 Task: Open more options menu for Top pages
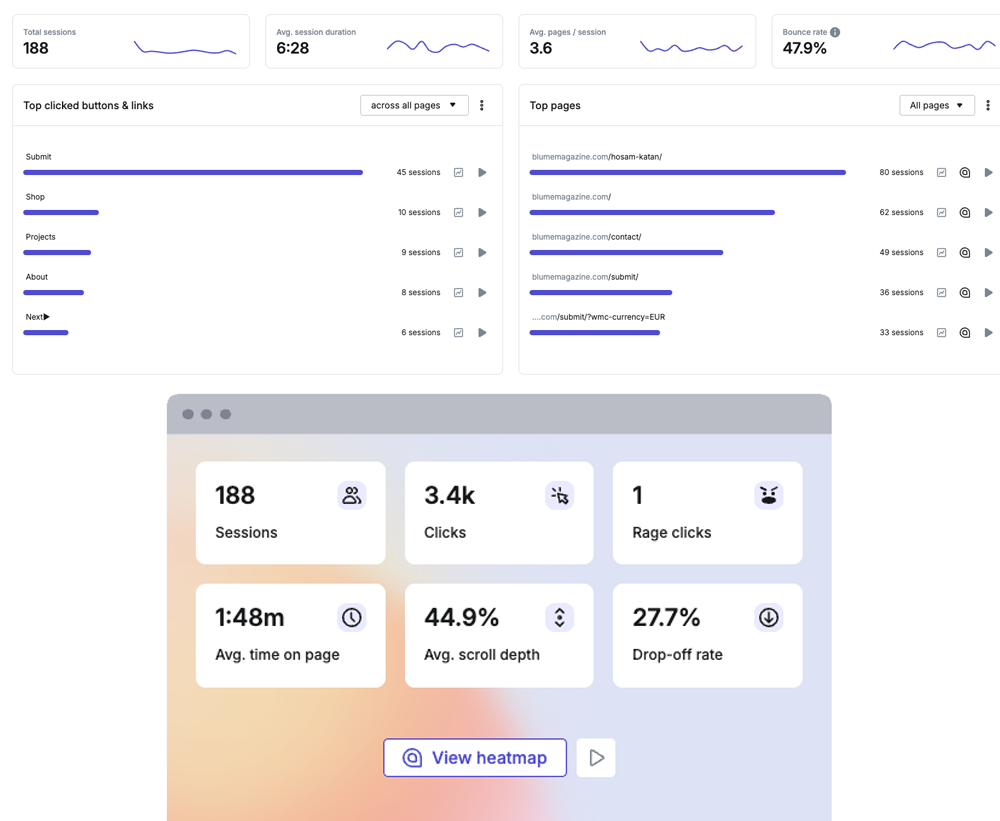click(x=988, y=105)
